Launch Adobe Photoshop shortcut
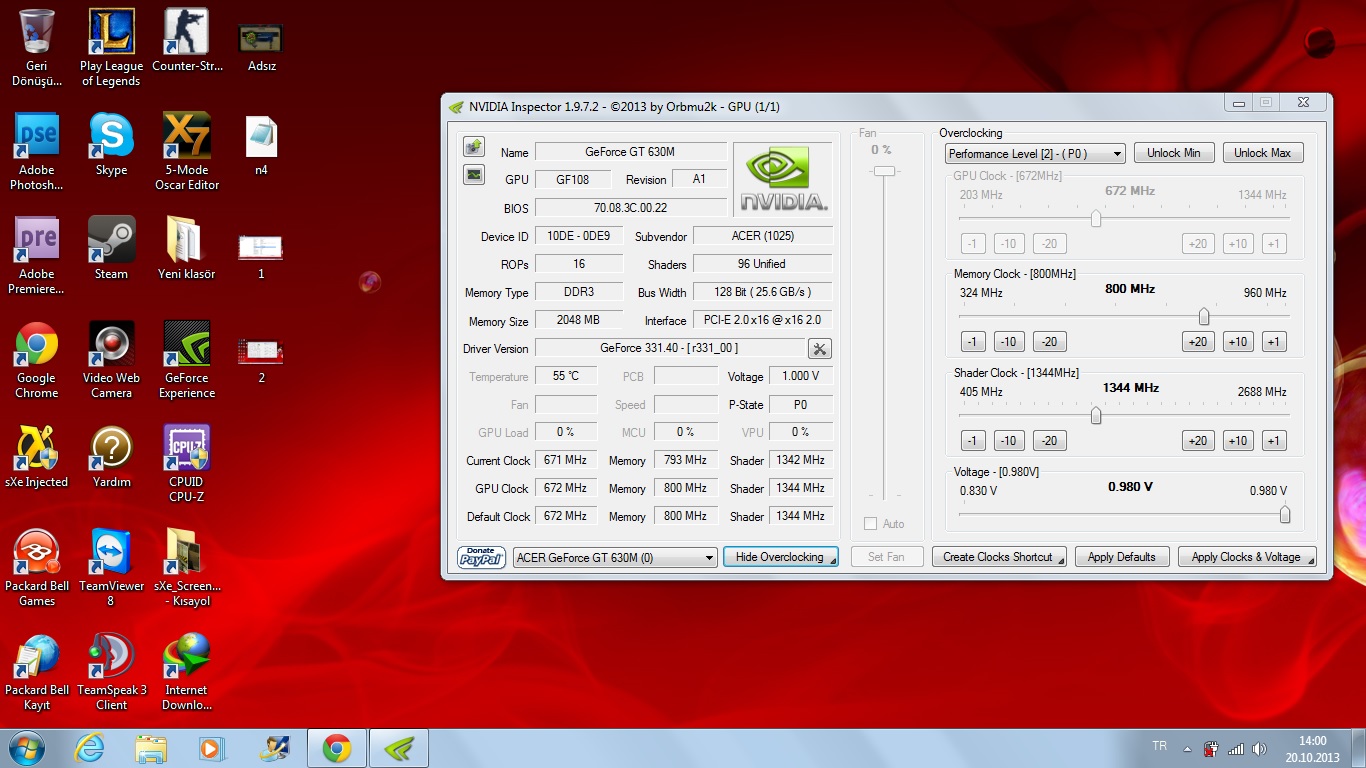This screenshot has width=1366, height=768. tap(37, 151)
